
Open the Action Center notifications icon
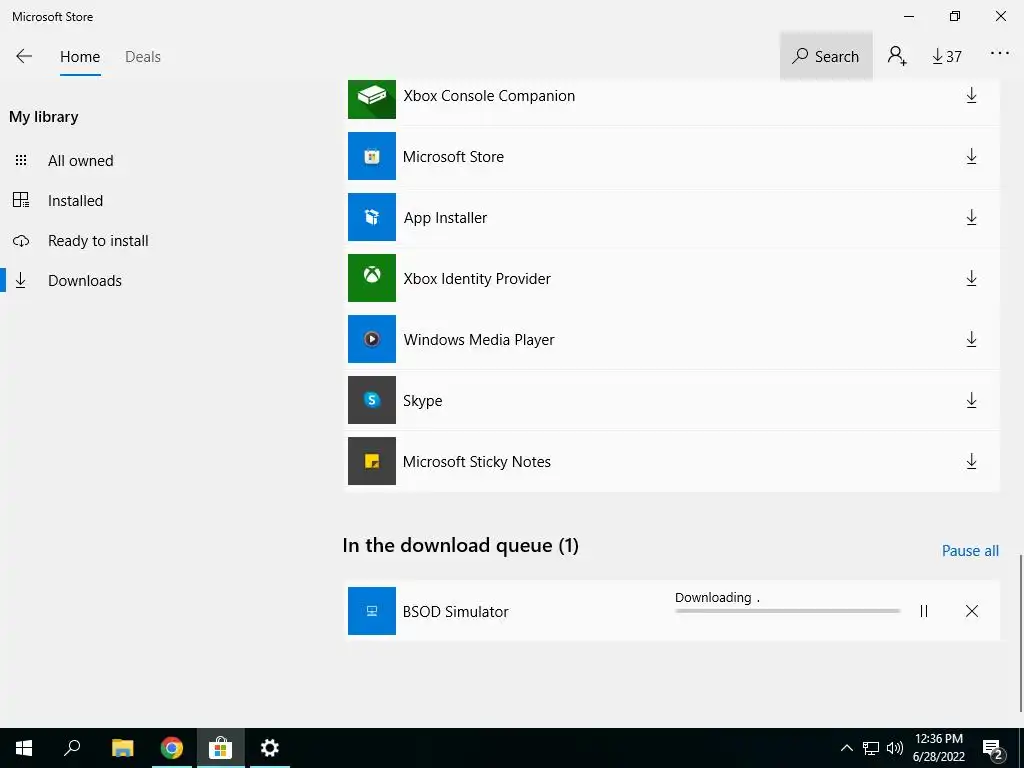pyautogui.click(x=993, y=748)
